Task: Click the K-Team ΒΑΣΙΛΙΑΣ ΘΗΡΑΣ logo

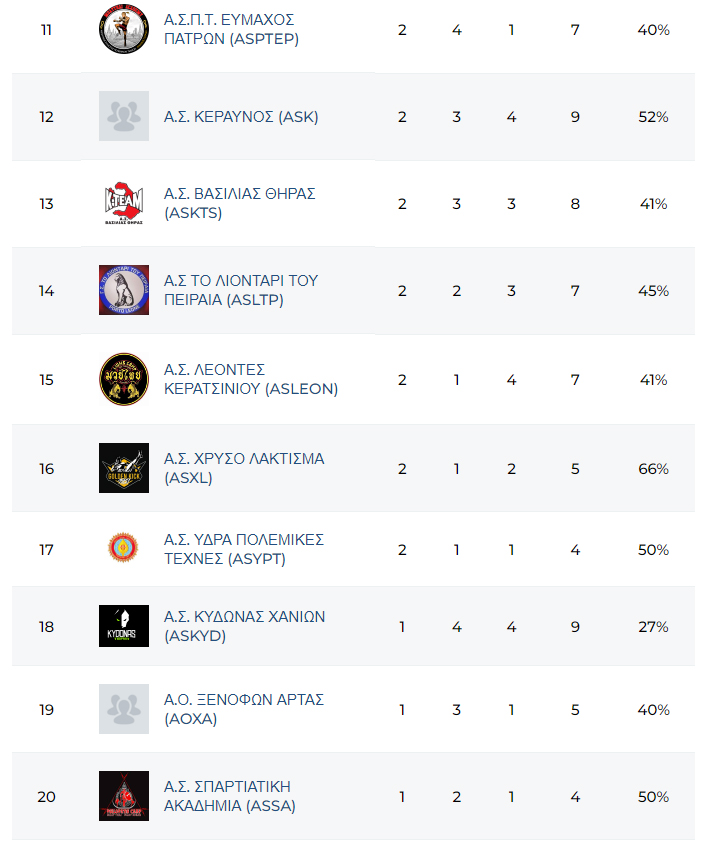Action: [x=124, y=204]
